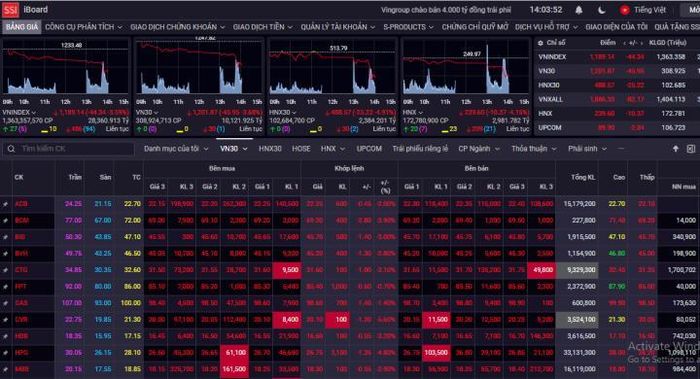Click the Vietnam flag language icon
Viewport: 700px width, 379px height.
coord(624,10)
